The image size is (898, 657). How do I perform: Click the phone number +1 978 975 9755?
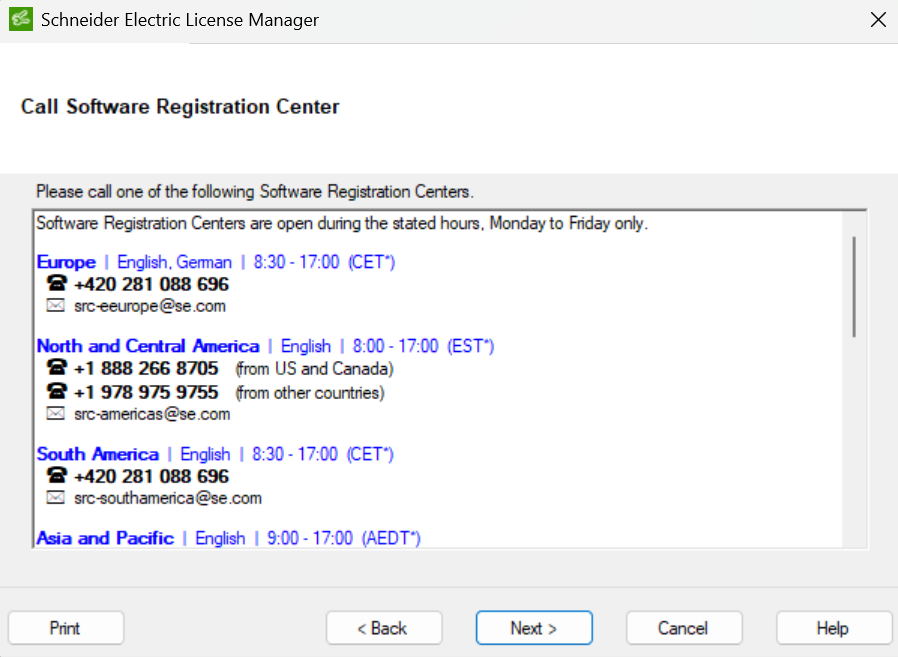(x=146, y=392)
